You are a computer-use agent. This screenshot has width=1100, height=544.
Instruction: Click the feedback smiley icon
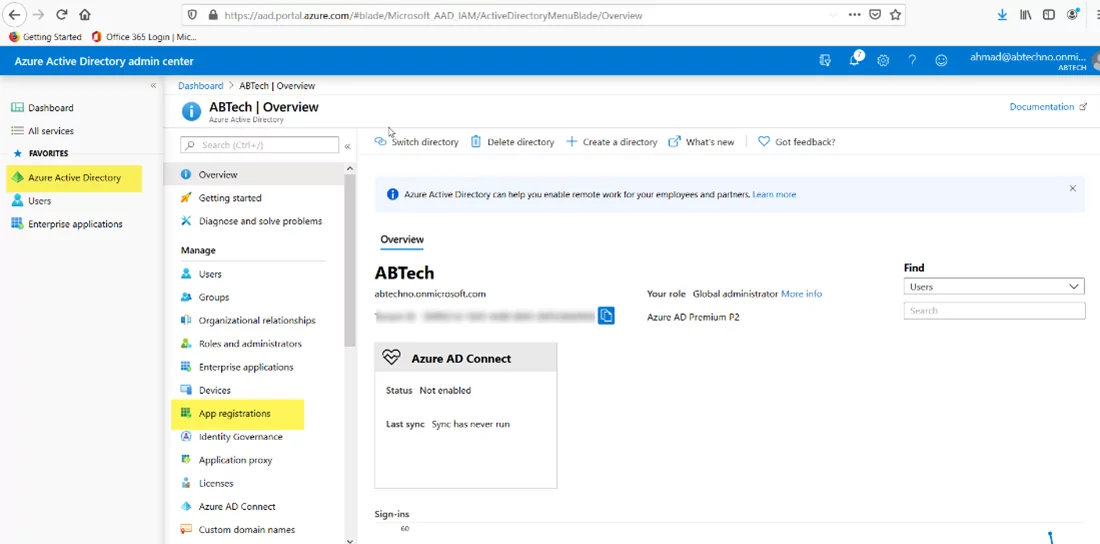tap(941, 60)
